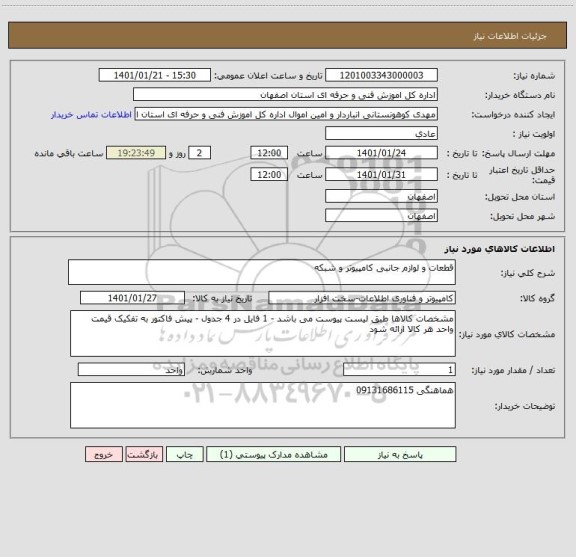Open اطلاعات تماس خریدار link
This screenshot has height=557, width=576.
(x=91, y=115)
